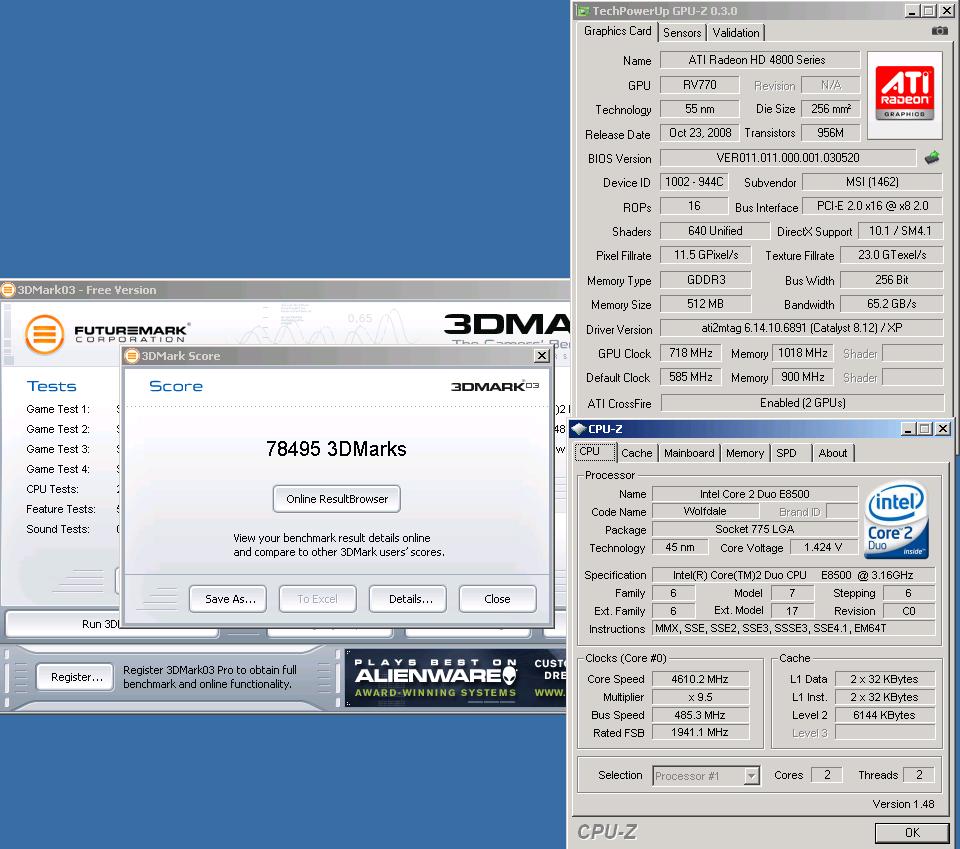Click the CPU Tests label in 3DMark03
960x849 pixels.
click(53, 489)
